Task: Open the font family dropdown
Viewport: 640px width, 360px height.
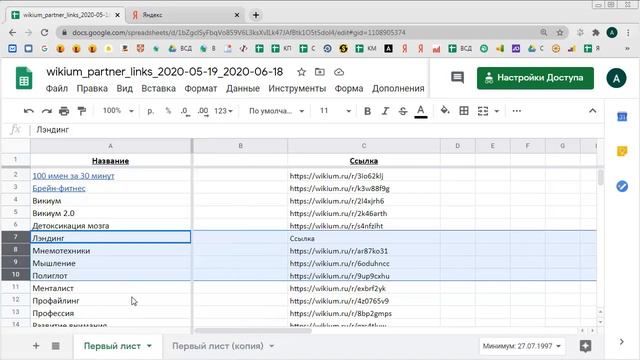Action: 276,111
